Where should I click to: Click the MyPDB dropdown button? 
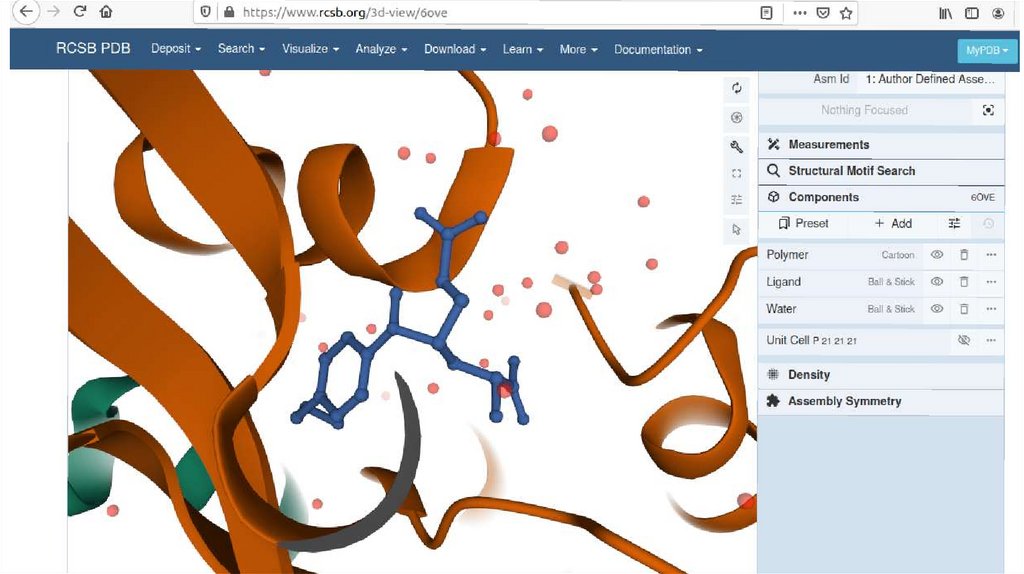[986, 50]
